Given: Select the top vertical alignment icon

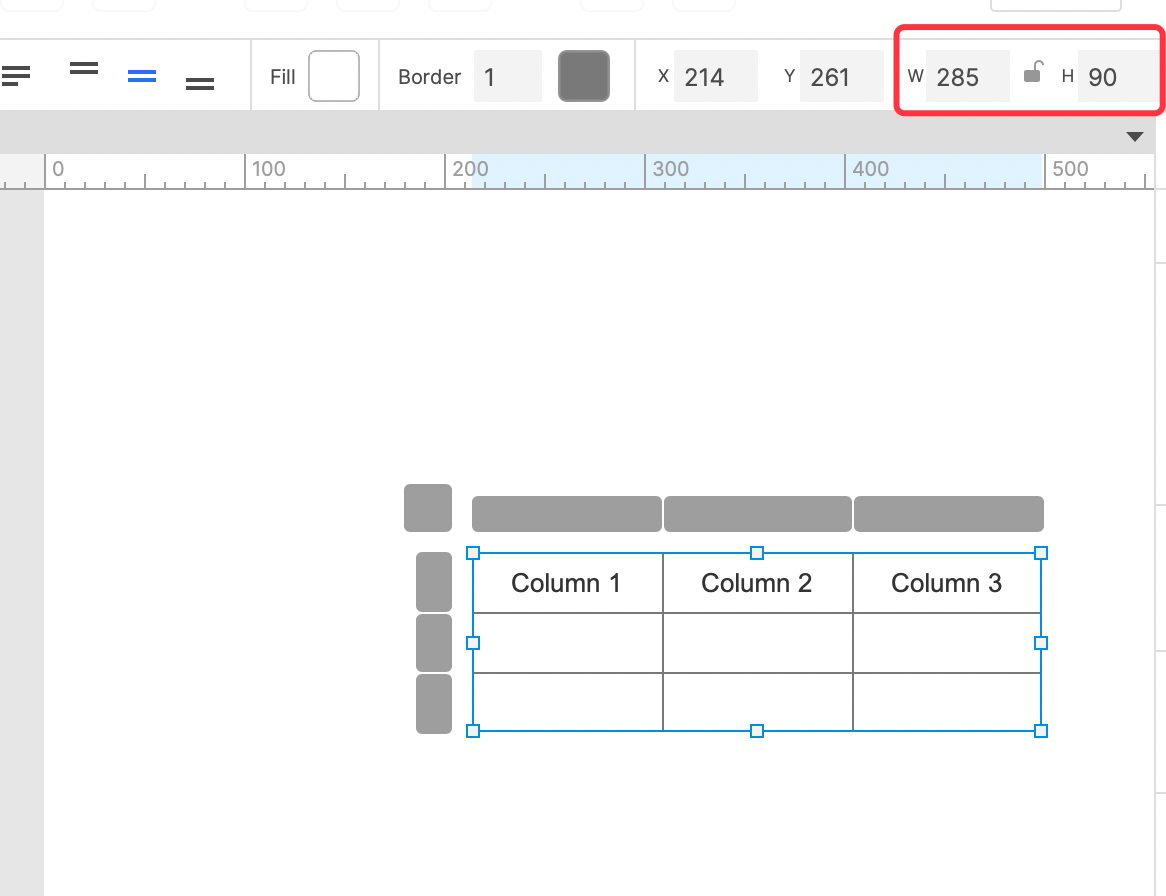Looking at the screenshot, I should (x=83, y=68).
